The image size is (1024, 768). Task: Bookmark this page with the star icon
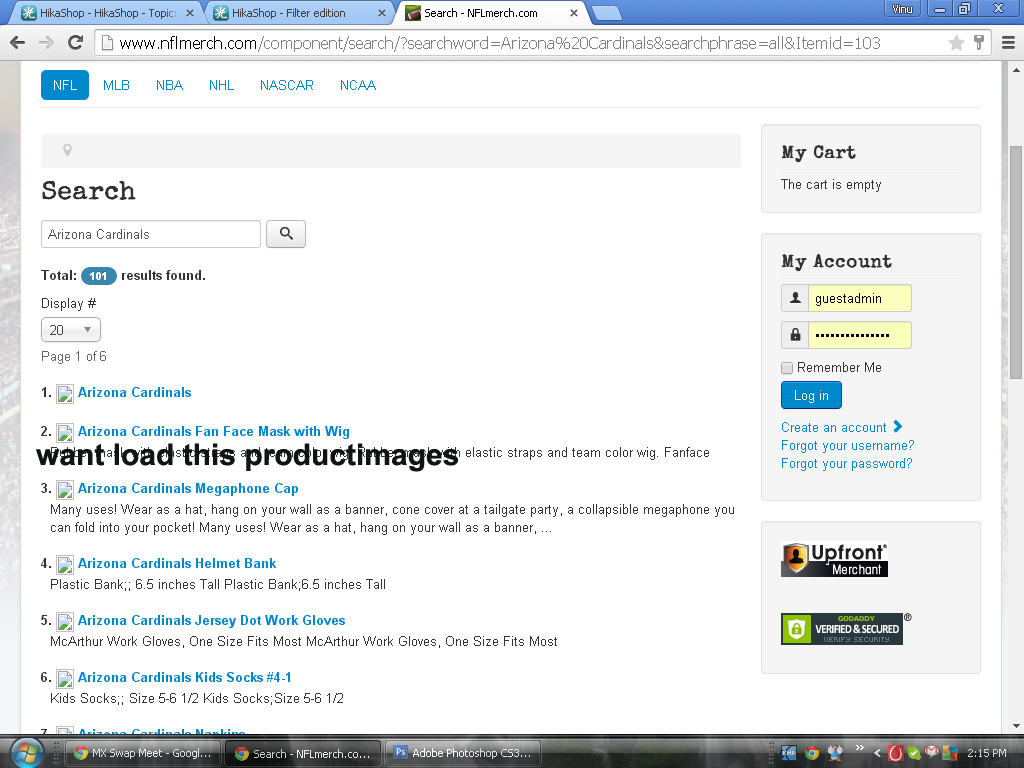[x=956, y=43]
